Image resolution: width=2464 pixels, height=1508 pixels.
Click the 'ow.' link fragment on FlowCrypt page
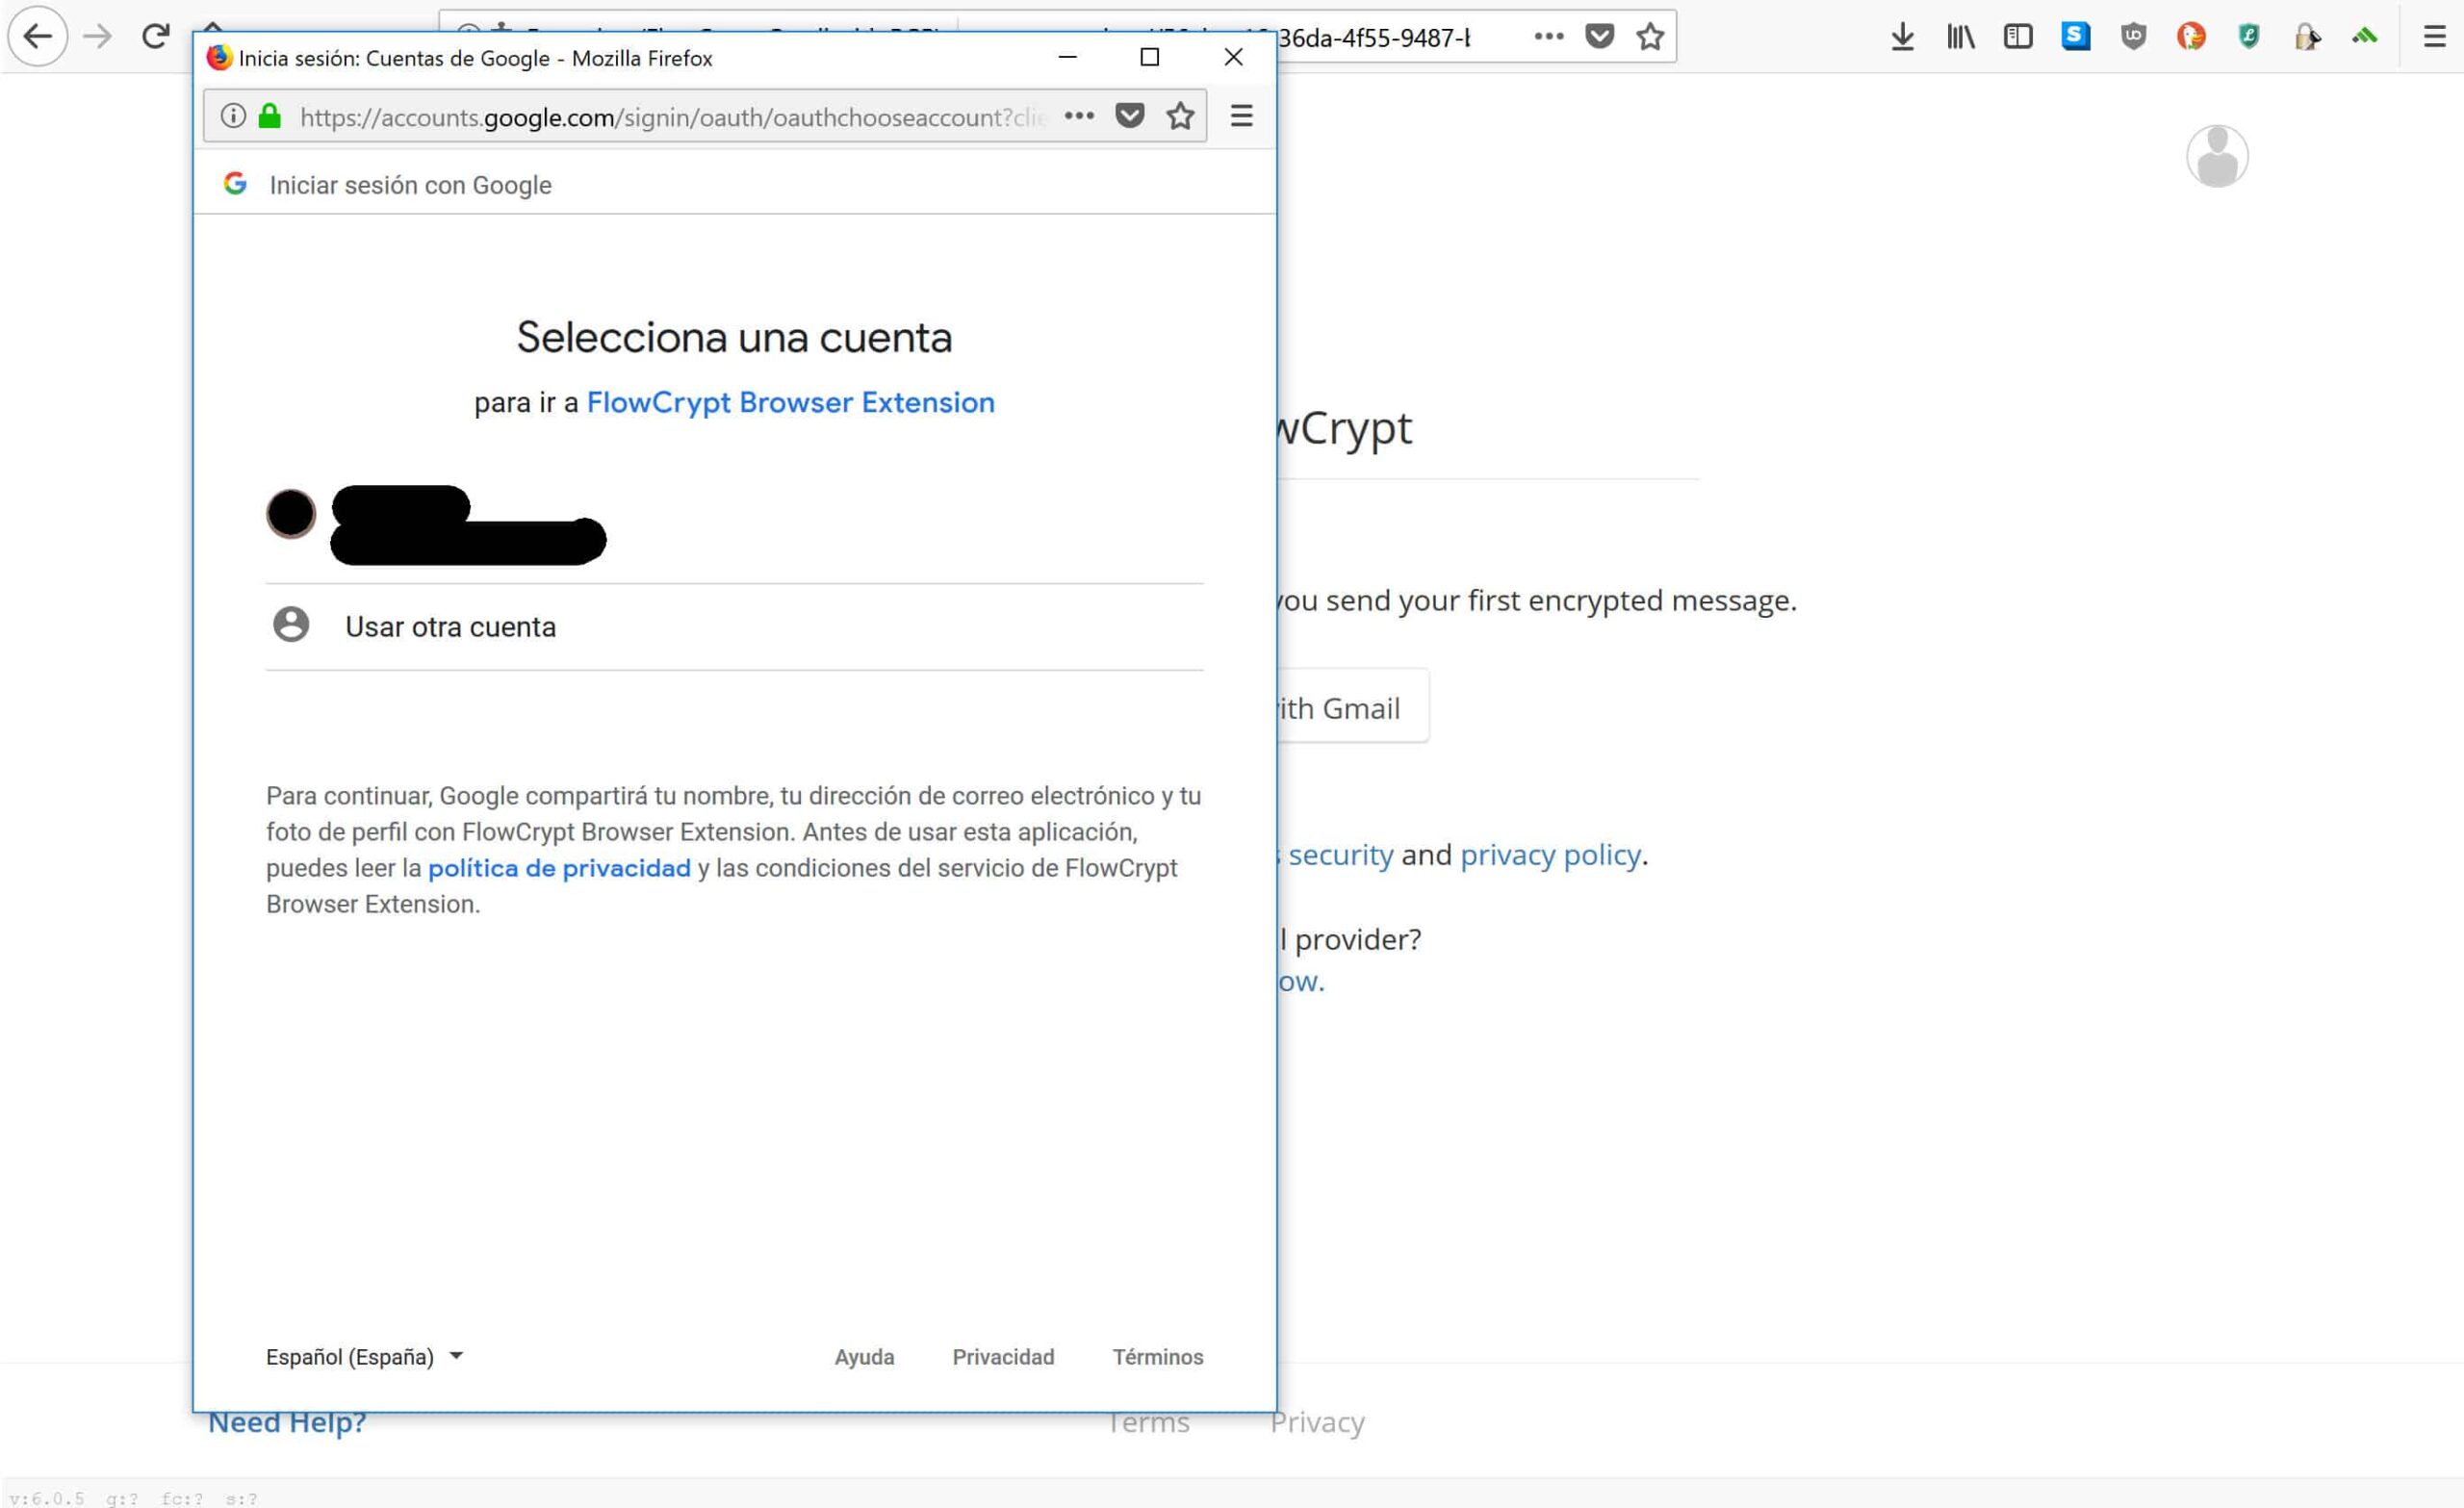pos(1301,981)
